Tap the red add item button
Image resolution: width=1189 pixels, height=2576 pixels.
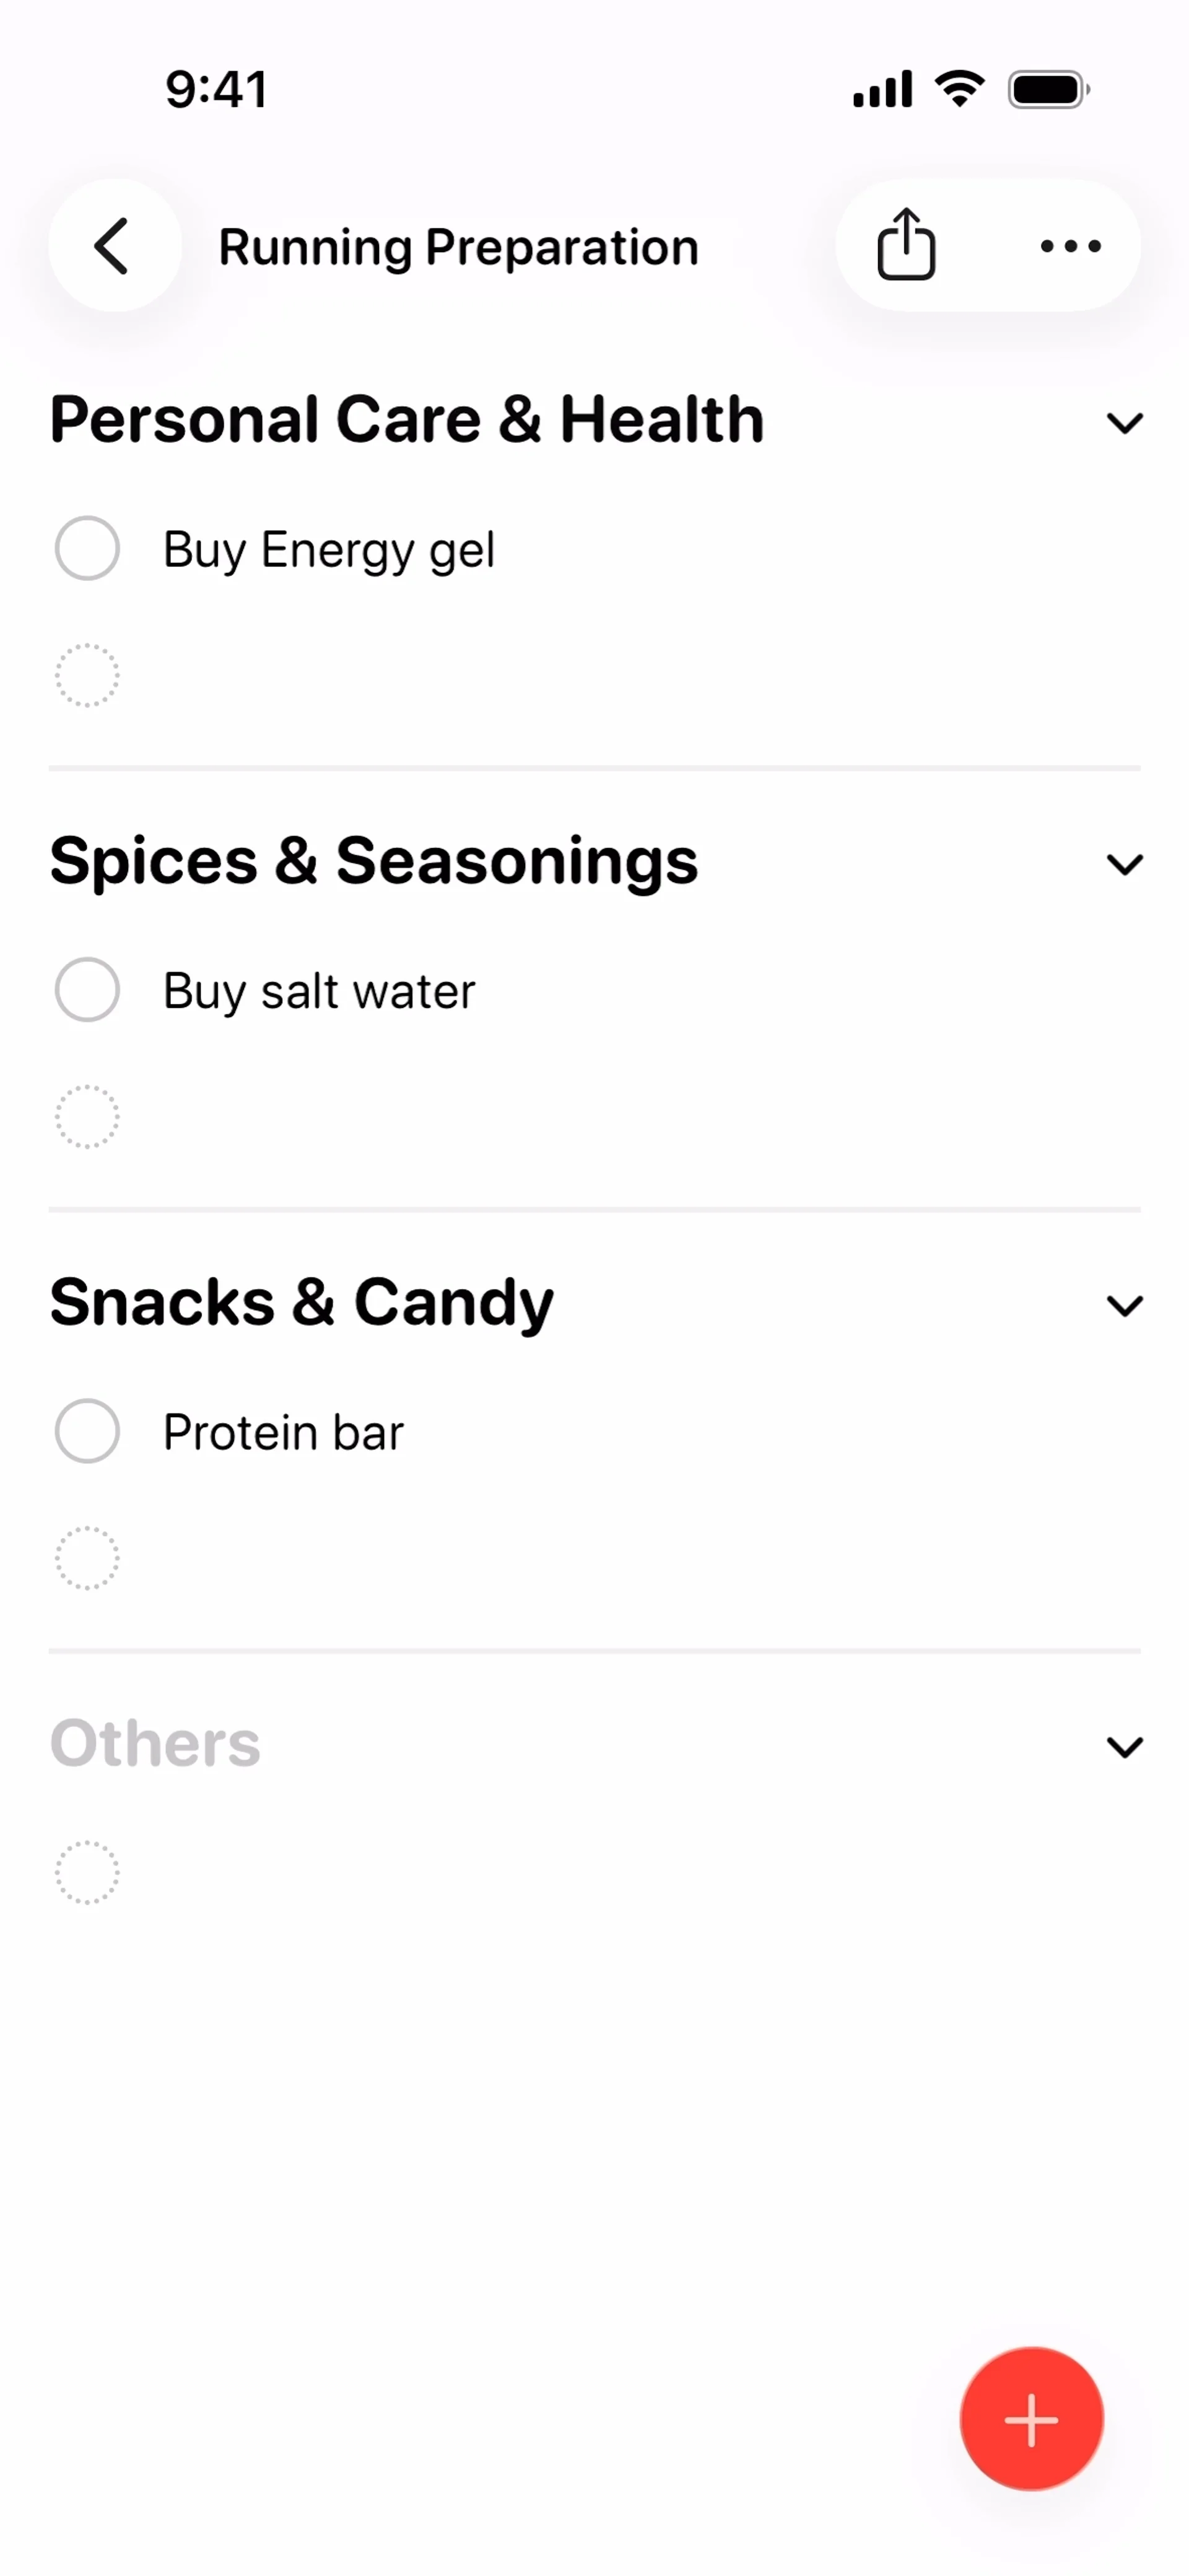point(1031,2419)
